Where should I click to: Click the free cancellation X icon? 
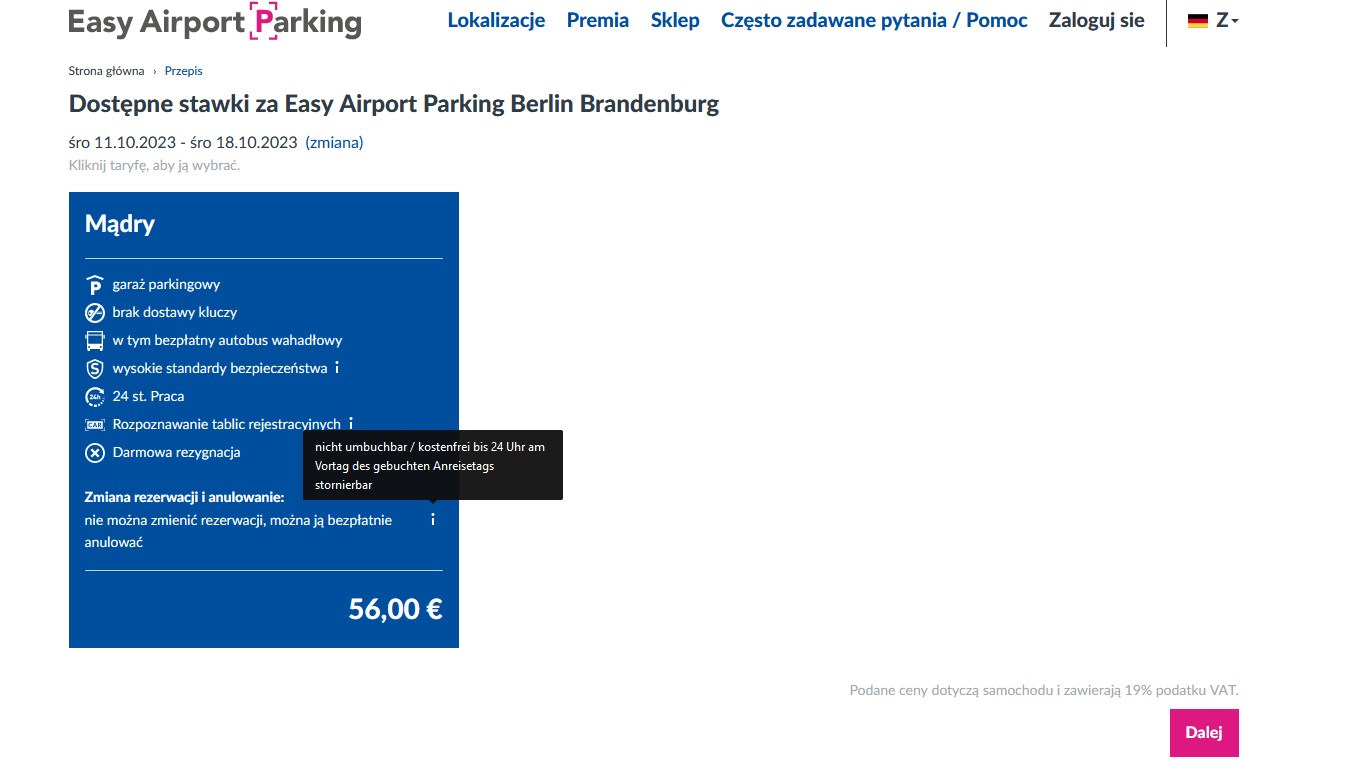[95, 453]
